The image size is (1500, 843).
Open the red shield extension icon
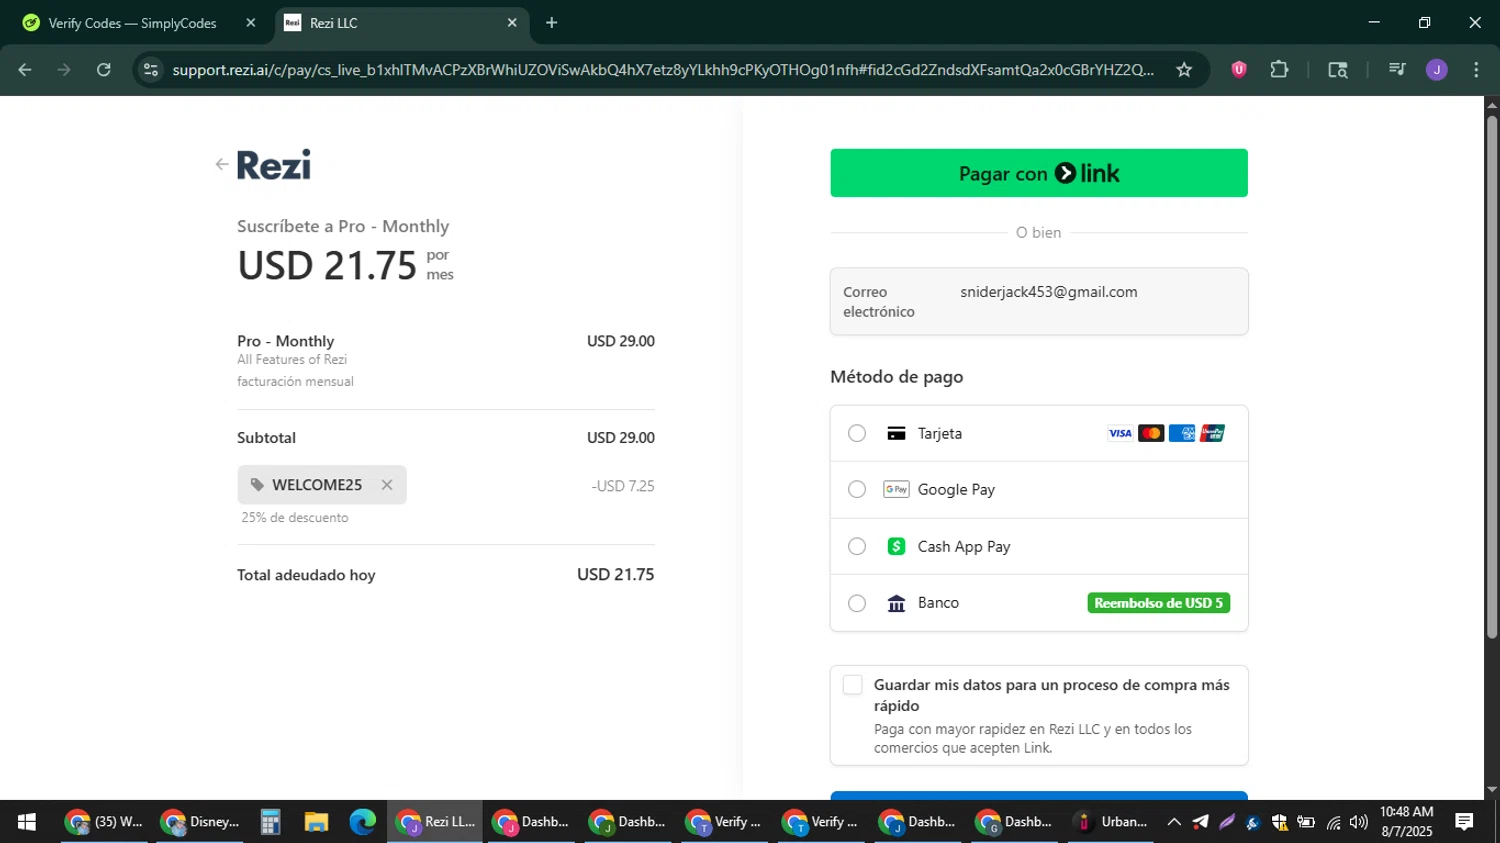[1239, 70]
